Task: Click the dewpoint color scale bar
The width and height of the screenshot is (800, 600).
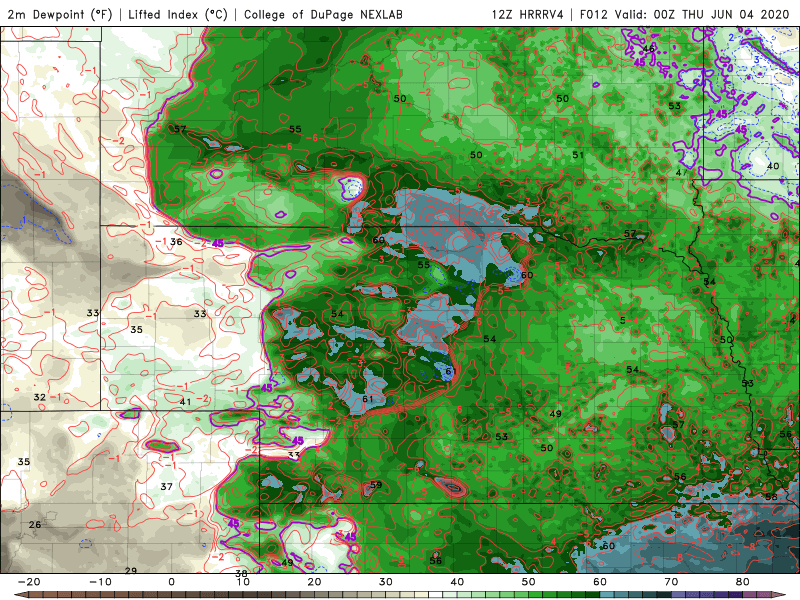Action: (x=401, y=595)
